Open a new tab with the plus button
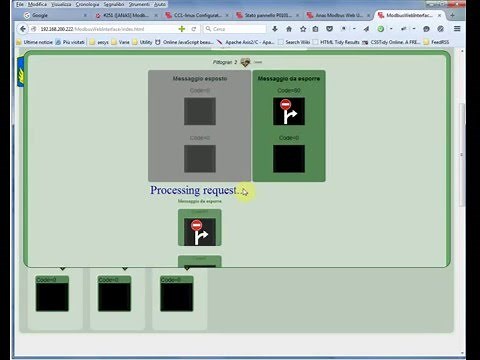Image resolution: width=480 pixels, height=360 pixels. click(452, 15)
